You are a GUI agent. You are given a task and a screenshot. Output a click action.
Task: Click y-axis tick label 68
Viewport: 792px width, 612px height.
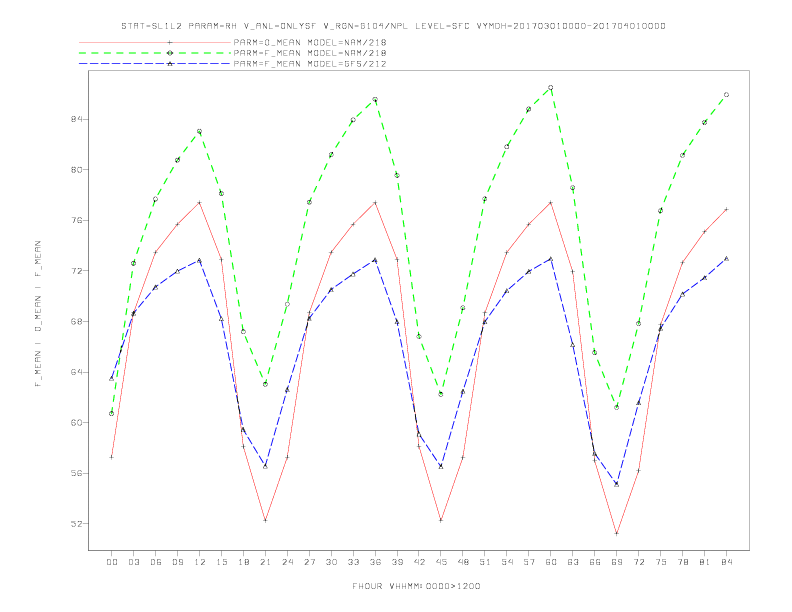[76, 322]
